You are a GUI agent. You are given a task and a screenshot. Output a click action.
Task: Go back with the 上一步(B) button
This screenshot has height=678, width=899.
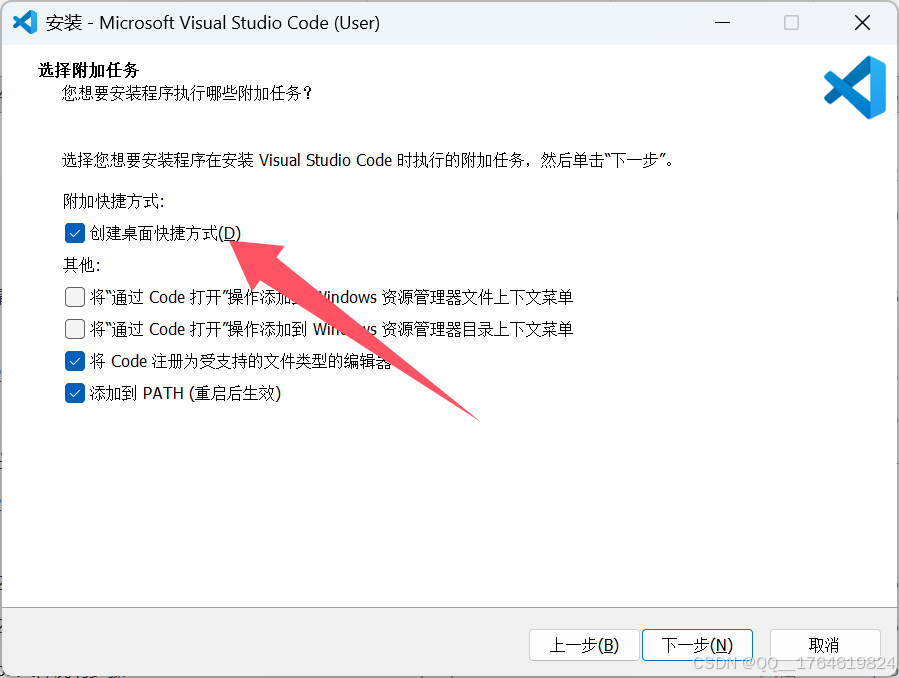click(584, 645)
